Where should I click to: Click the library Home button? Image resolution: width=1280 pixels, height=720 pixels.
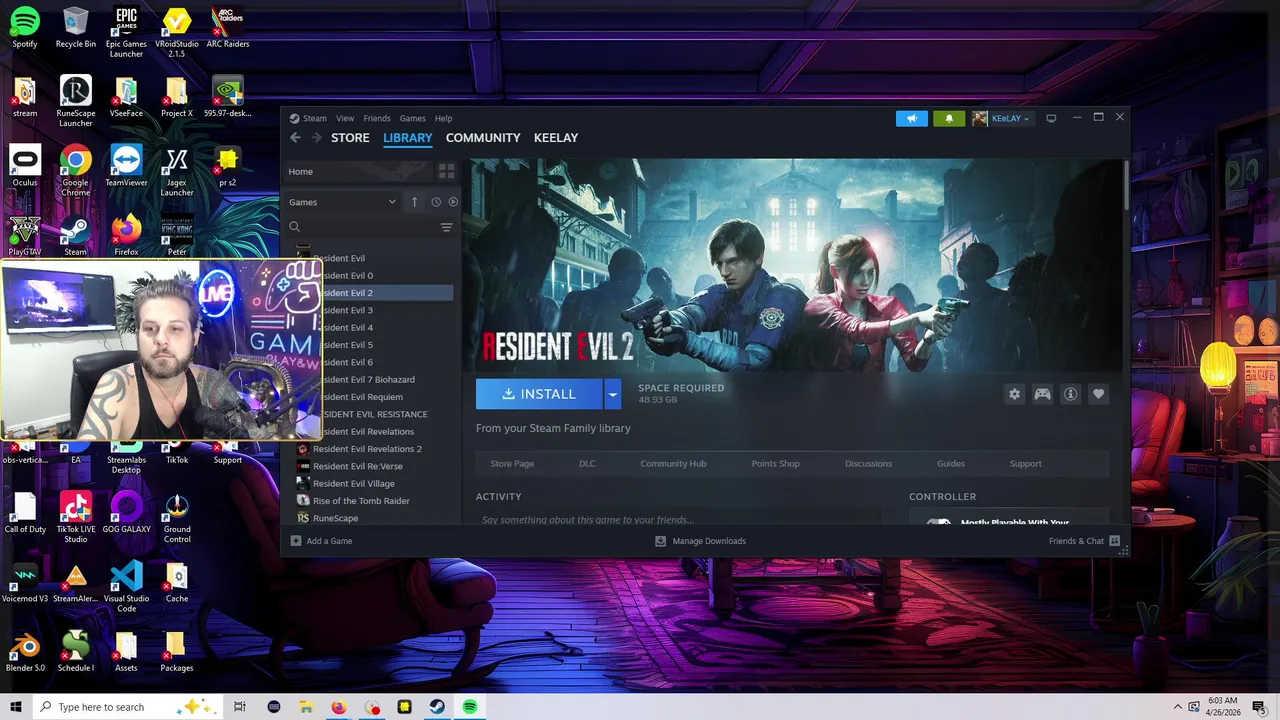click(358, 171)
